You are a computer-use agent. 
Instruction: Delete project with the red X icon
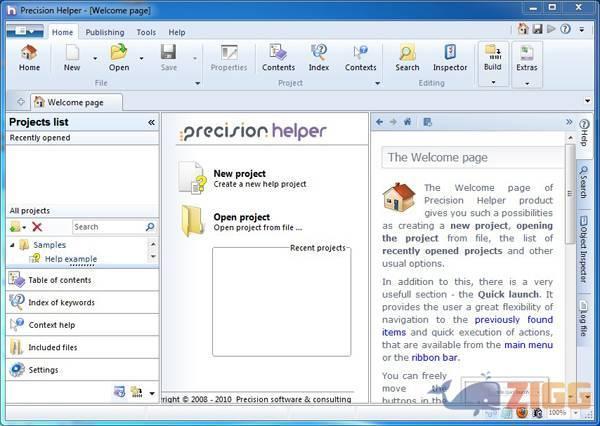click(x=37, y=227)
